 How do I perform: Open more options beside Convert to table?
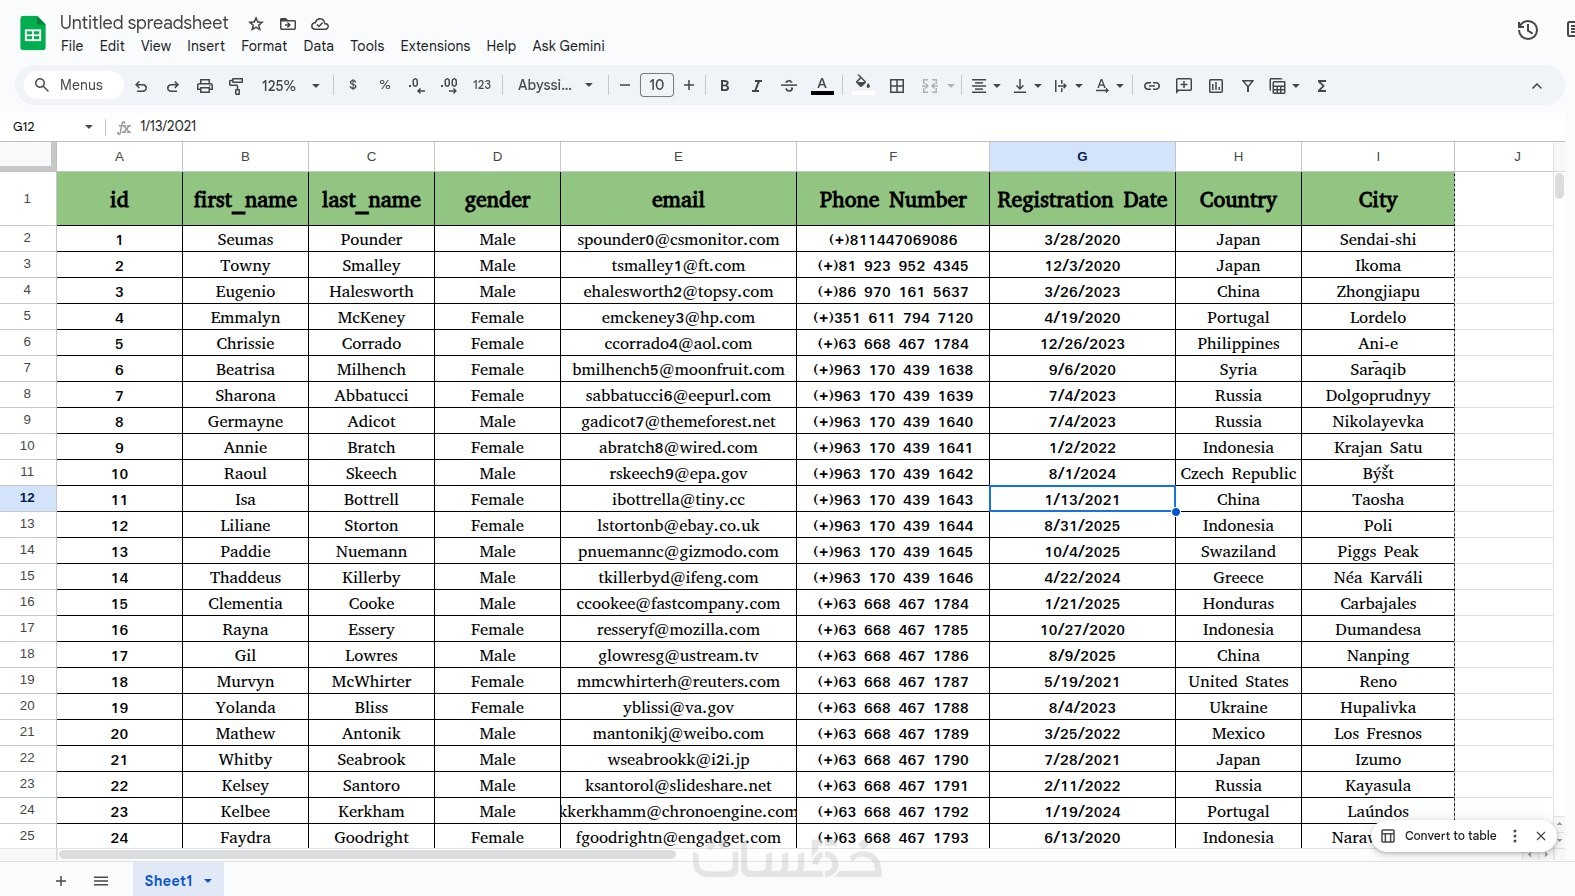click(1515, 836)
